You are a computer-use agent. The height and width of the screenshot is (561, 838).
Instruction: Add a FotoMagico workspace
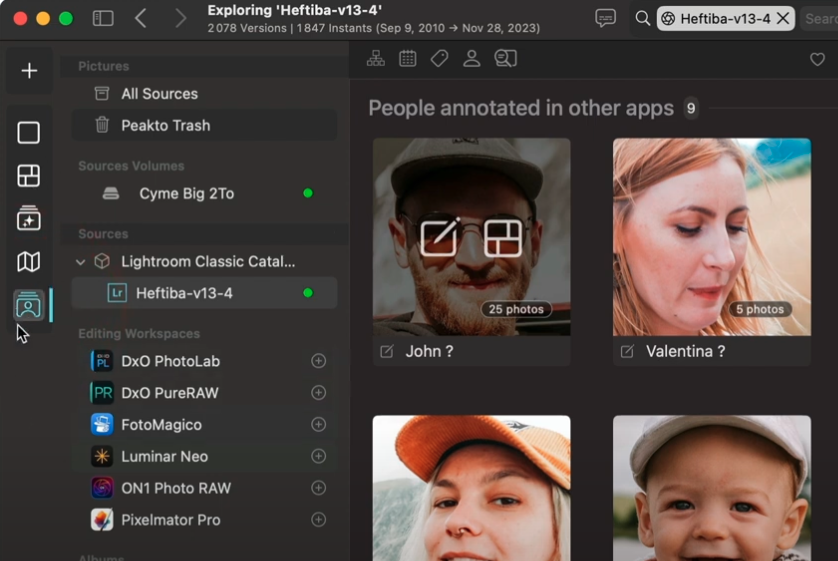[x=319, y=424]
